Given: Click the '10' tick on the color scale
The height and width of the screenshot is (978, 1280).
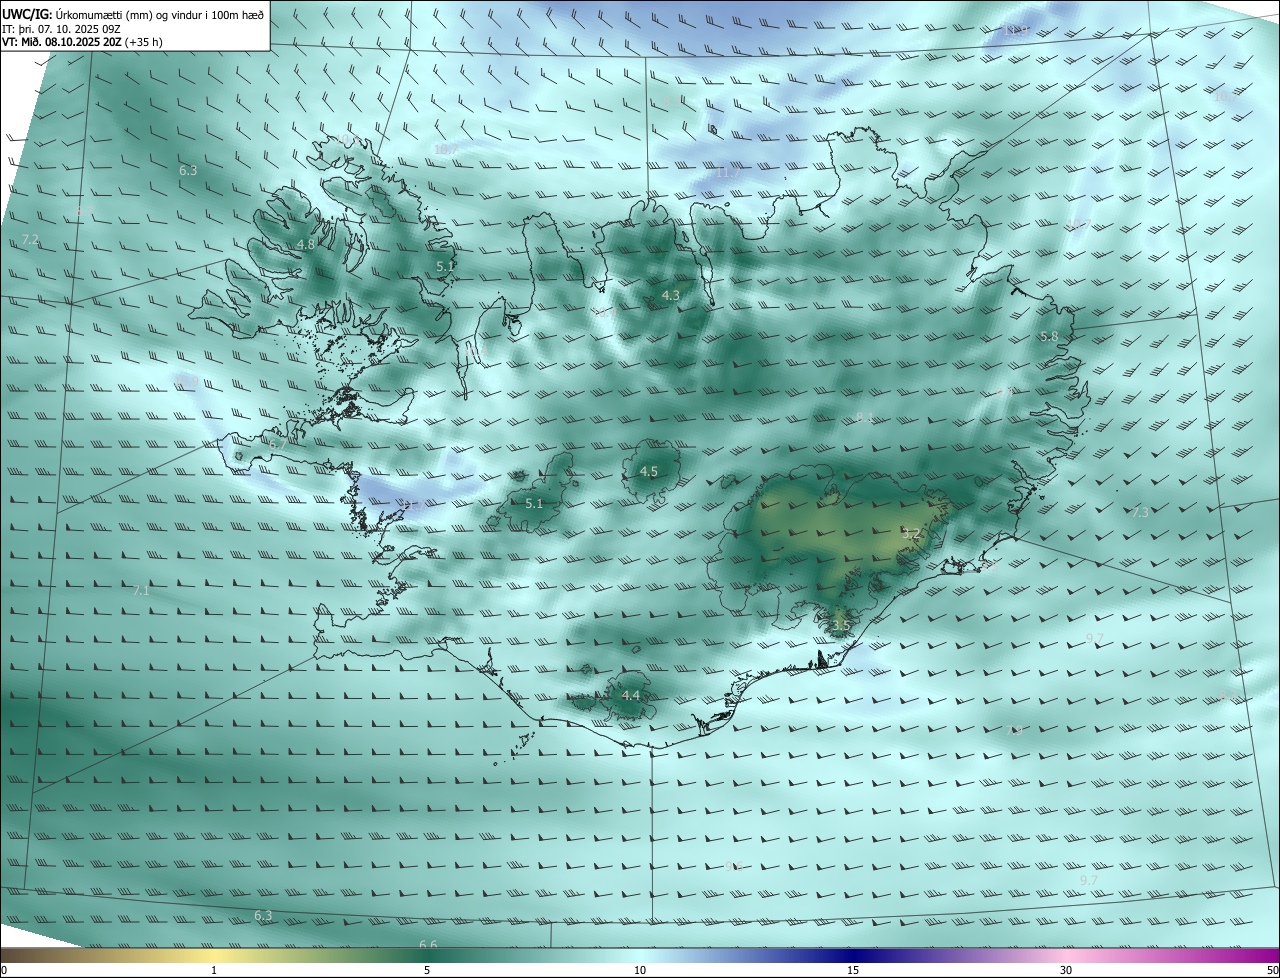Looking at the screenshot, I should [640, 970].
